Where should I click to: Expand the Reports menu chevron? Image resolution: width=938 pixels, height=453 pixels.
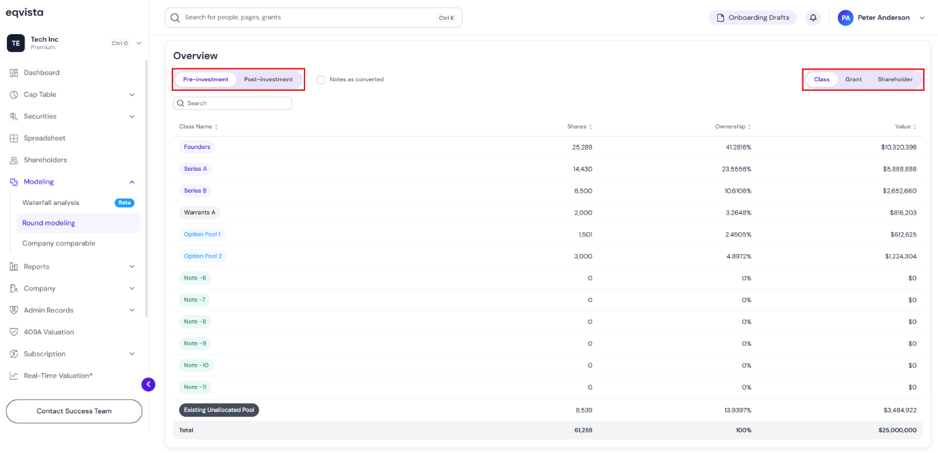click(132, 267)
